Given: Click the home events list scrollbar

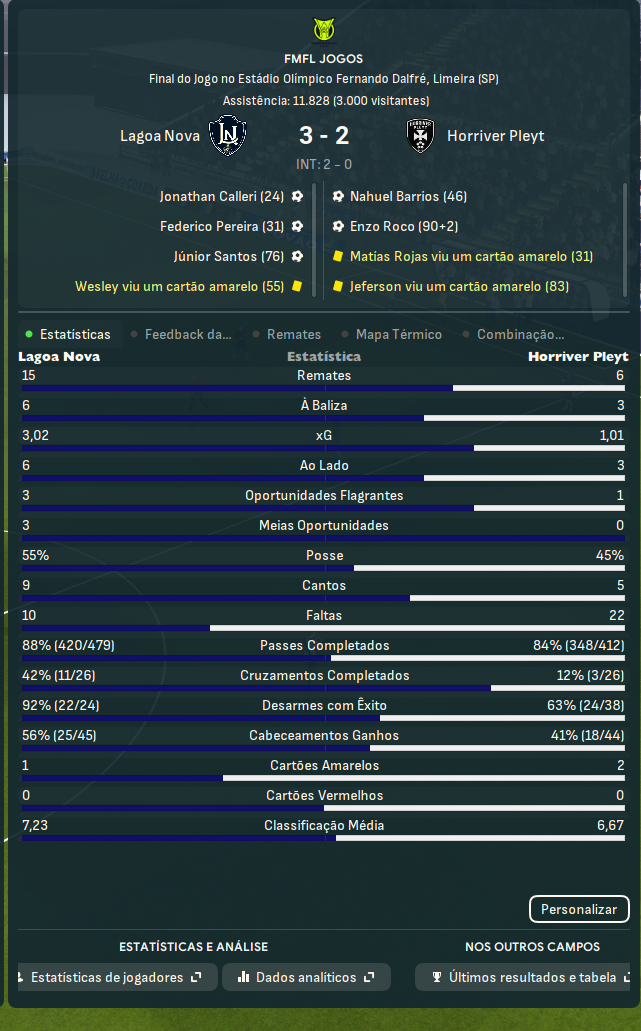Looking at the screenshot, I should [314, 240].
